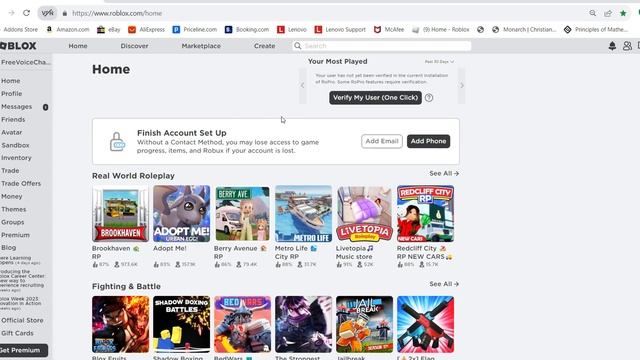Viewport: 640px width, 360px height.
Task: Open the Blox Fruits game thumbnail
Action: pos(120,324)
